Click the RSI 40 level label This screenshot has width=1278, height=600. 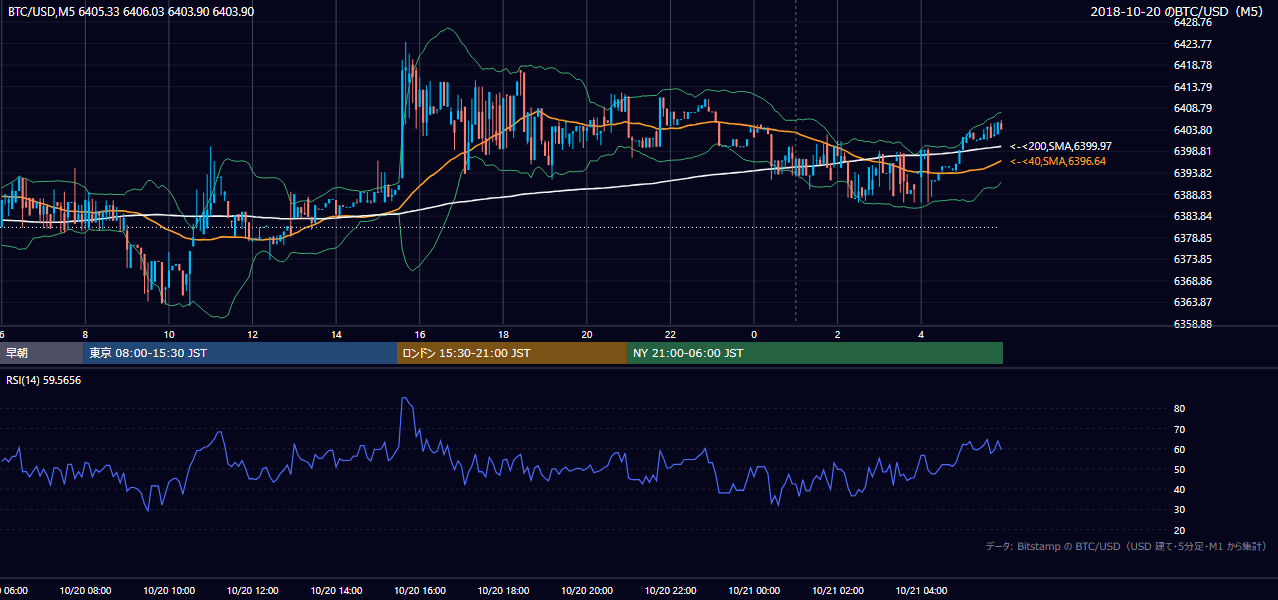pyautogui.click(x=1179, y=490)
